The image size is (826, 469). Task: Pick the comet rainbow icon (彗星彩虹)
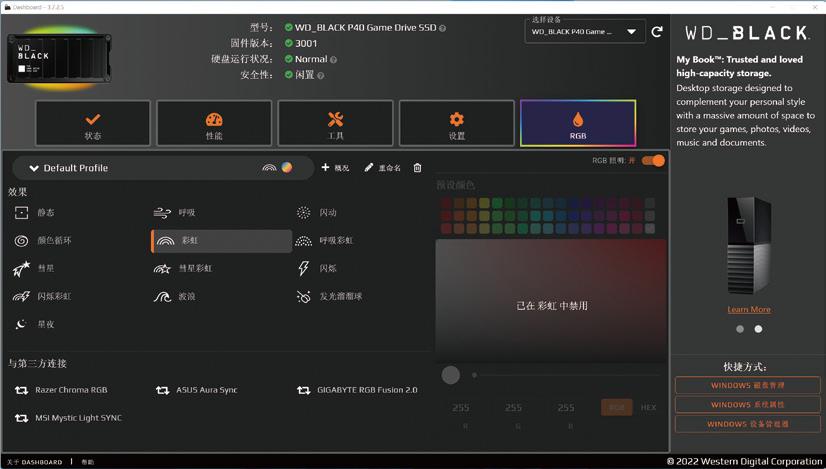coord(162,269)
